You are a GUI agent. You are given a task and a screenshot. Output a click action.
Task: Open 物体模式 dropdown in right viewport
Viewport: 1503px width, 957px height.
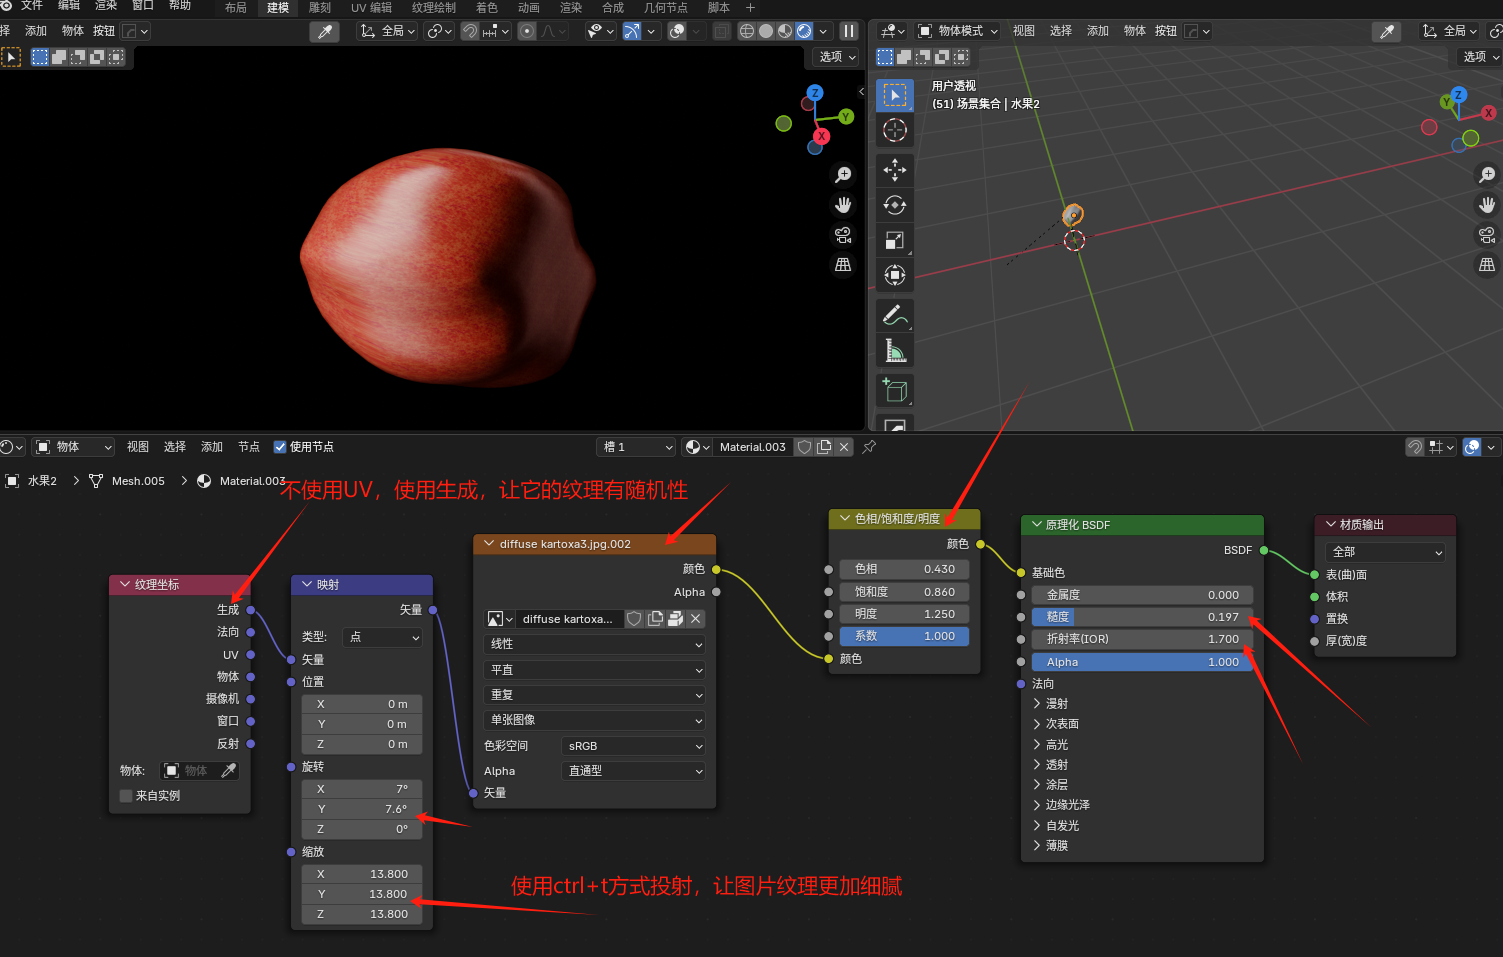pyautogui.click(x=958, y=31)
